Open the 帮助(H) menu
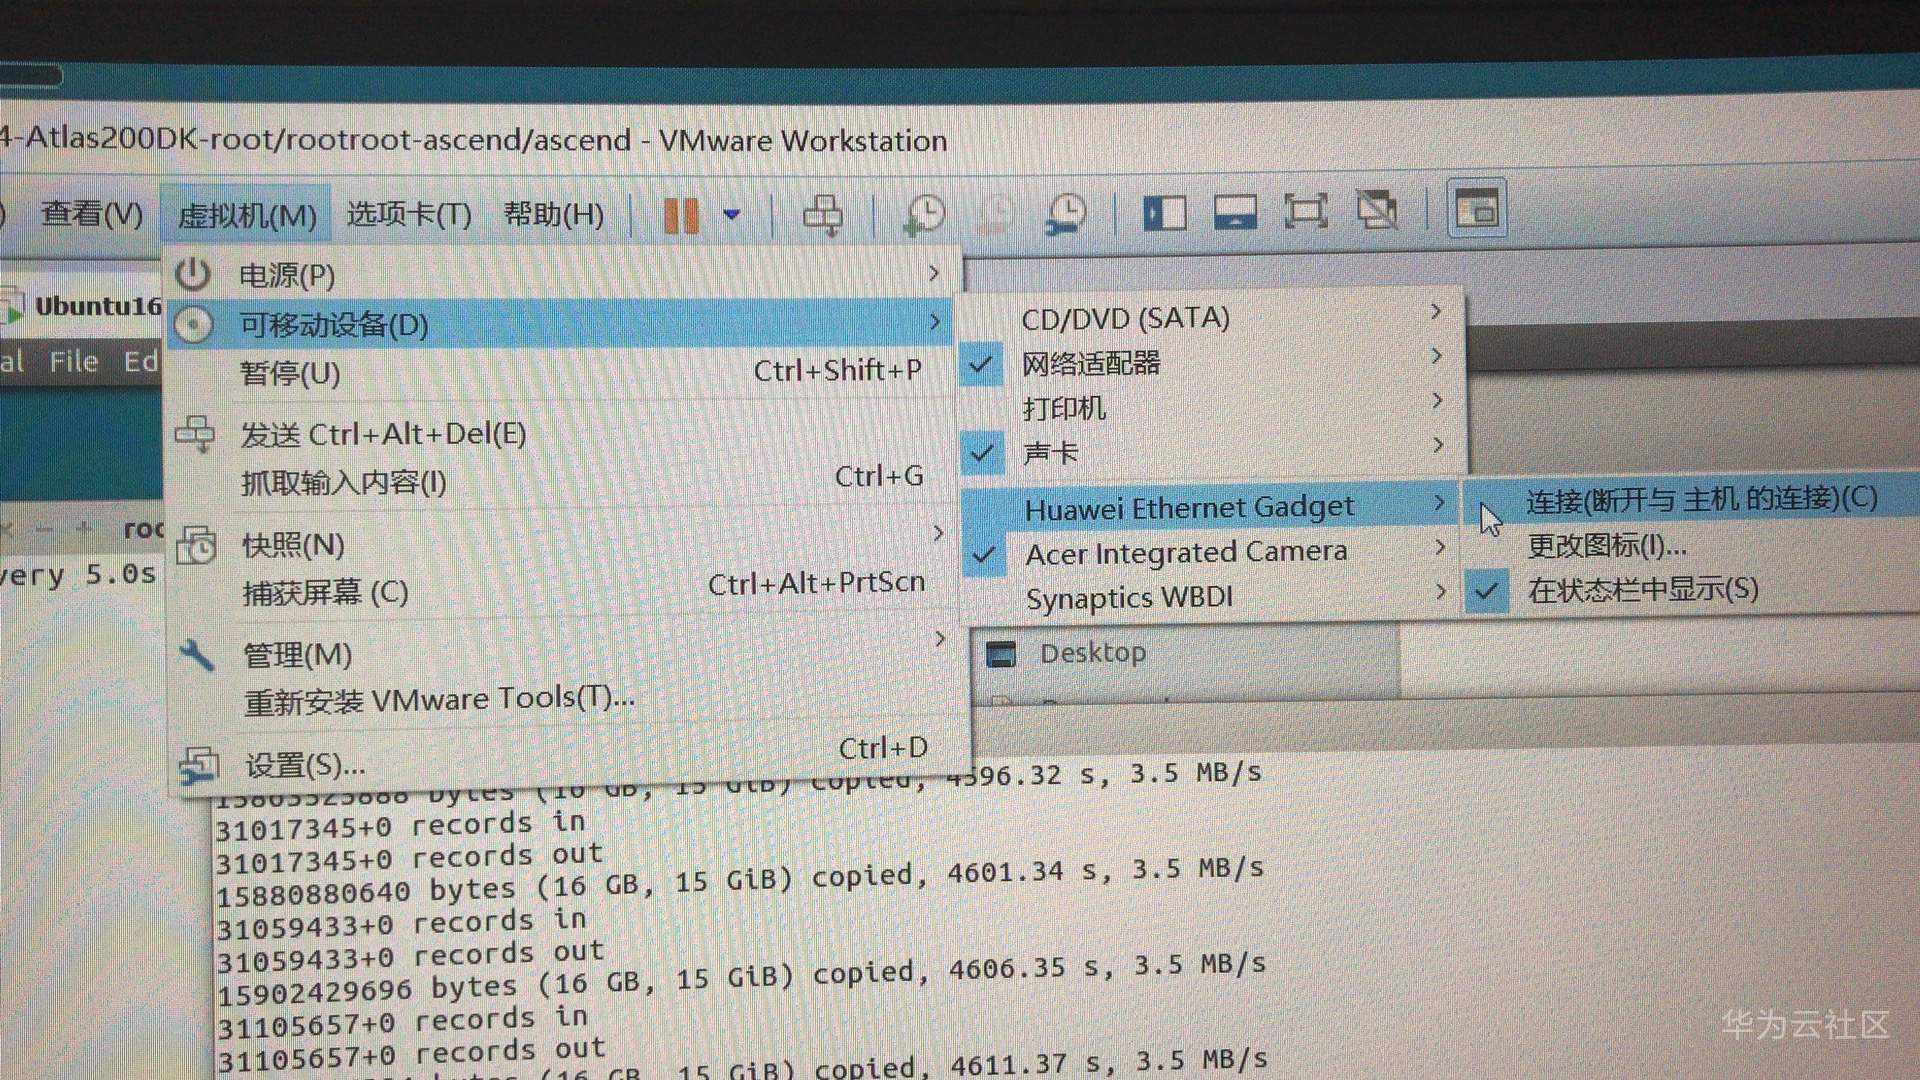 pyautogui.click(x=553, y=214)
